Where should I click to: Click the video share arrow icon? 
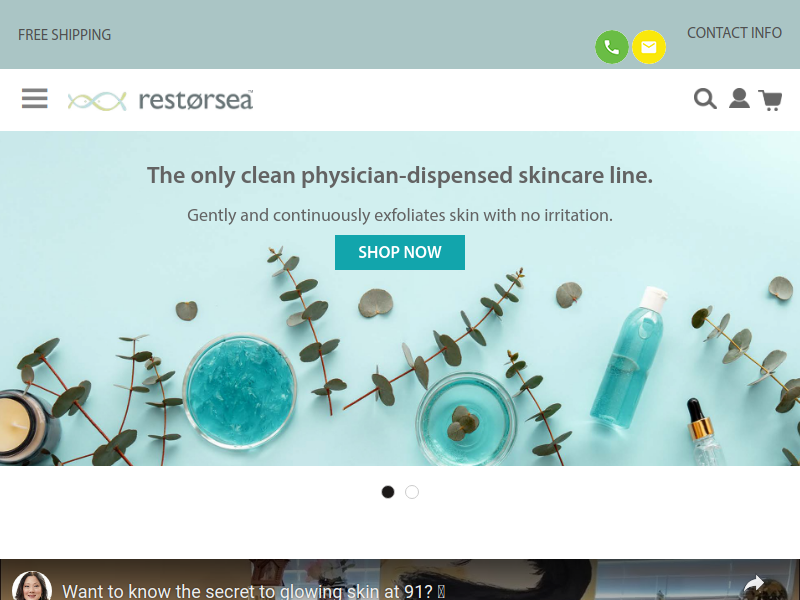tap(754, 585)
